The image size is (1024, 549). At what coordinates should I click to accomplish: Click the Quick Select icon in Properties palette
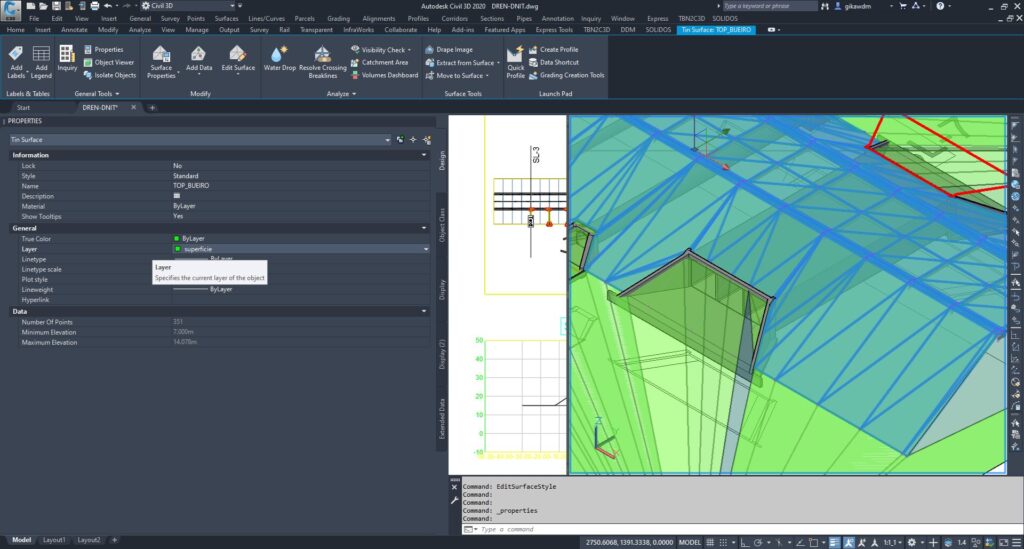(x=426, y=140)
